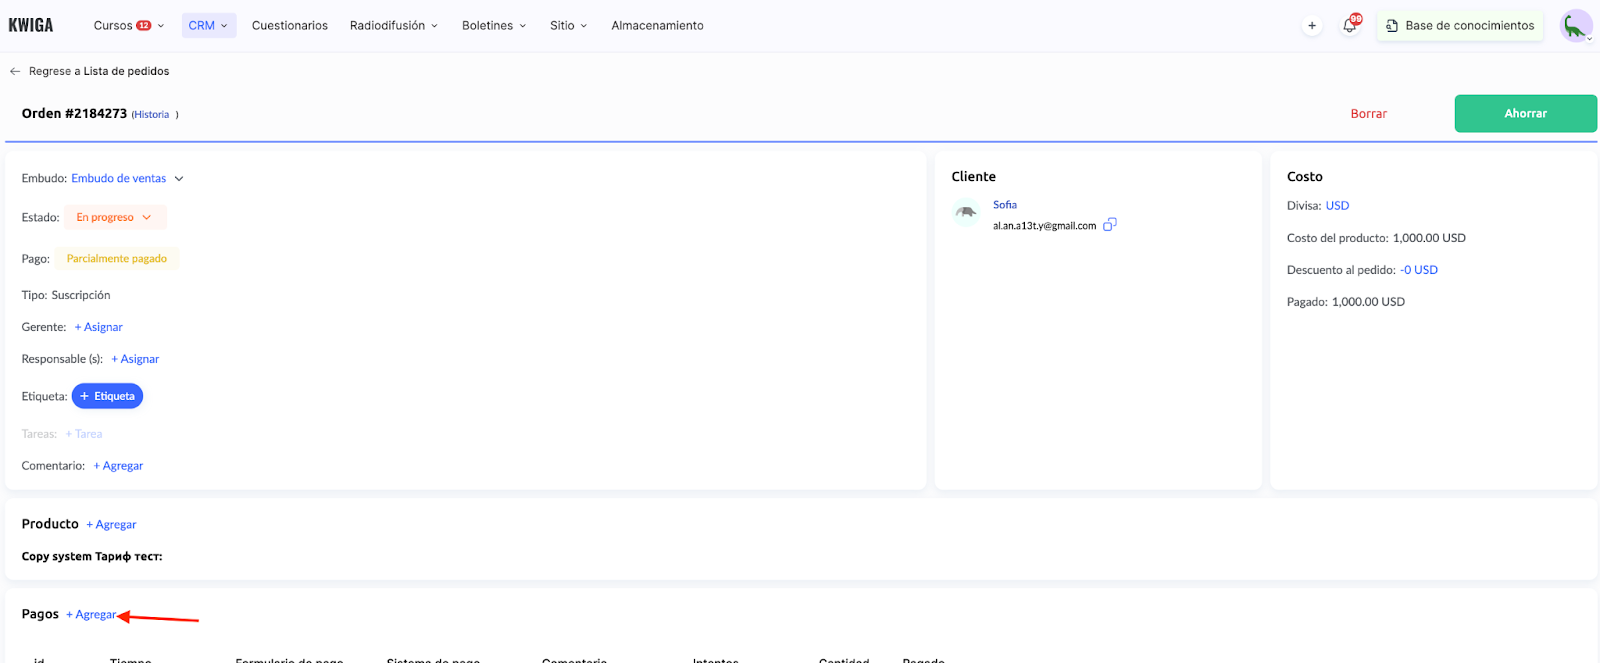Open the Estado En progreso dropdown
The image size is (1600, 663).
tap(115, 217)
